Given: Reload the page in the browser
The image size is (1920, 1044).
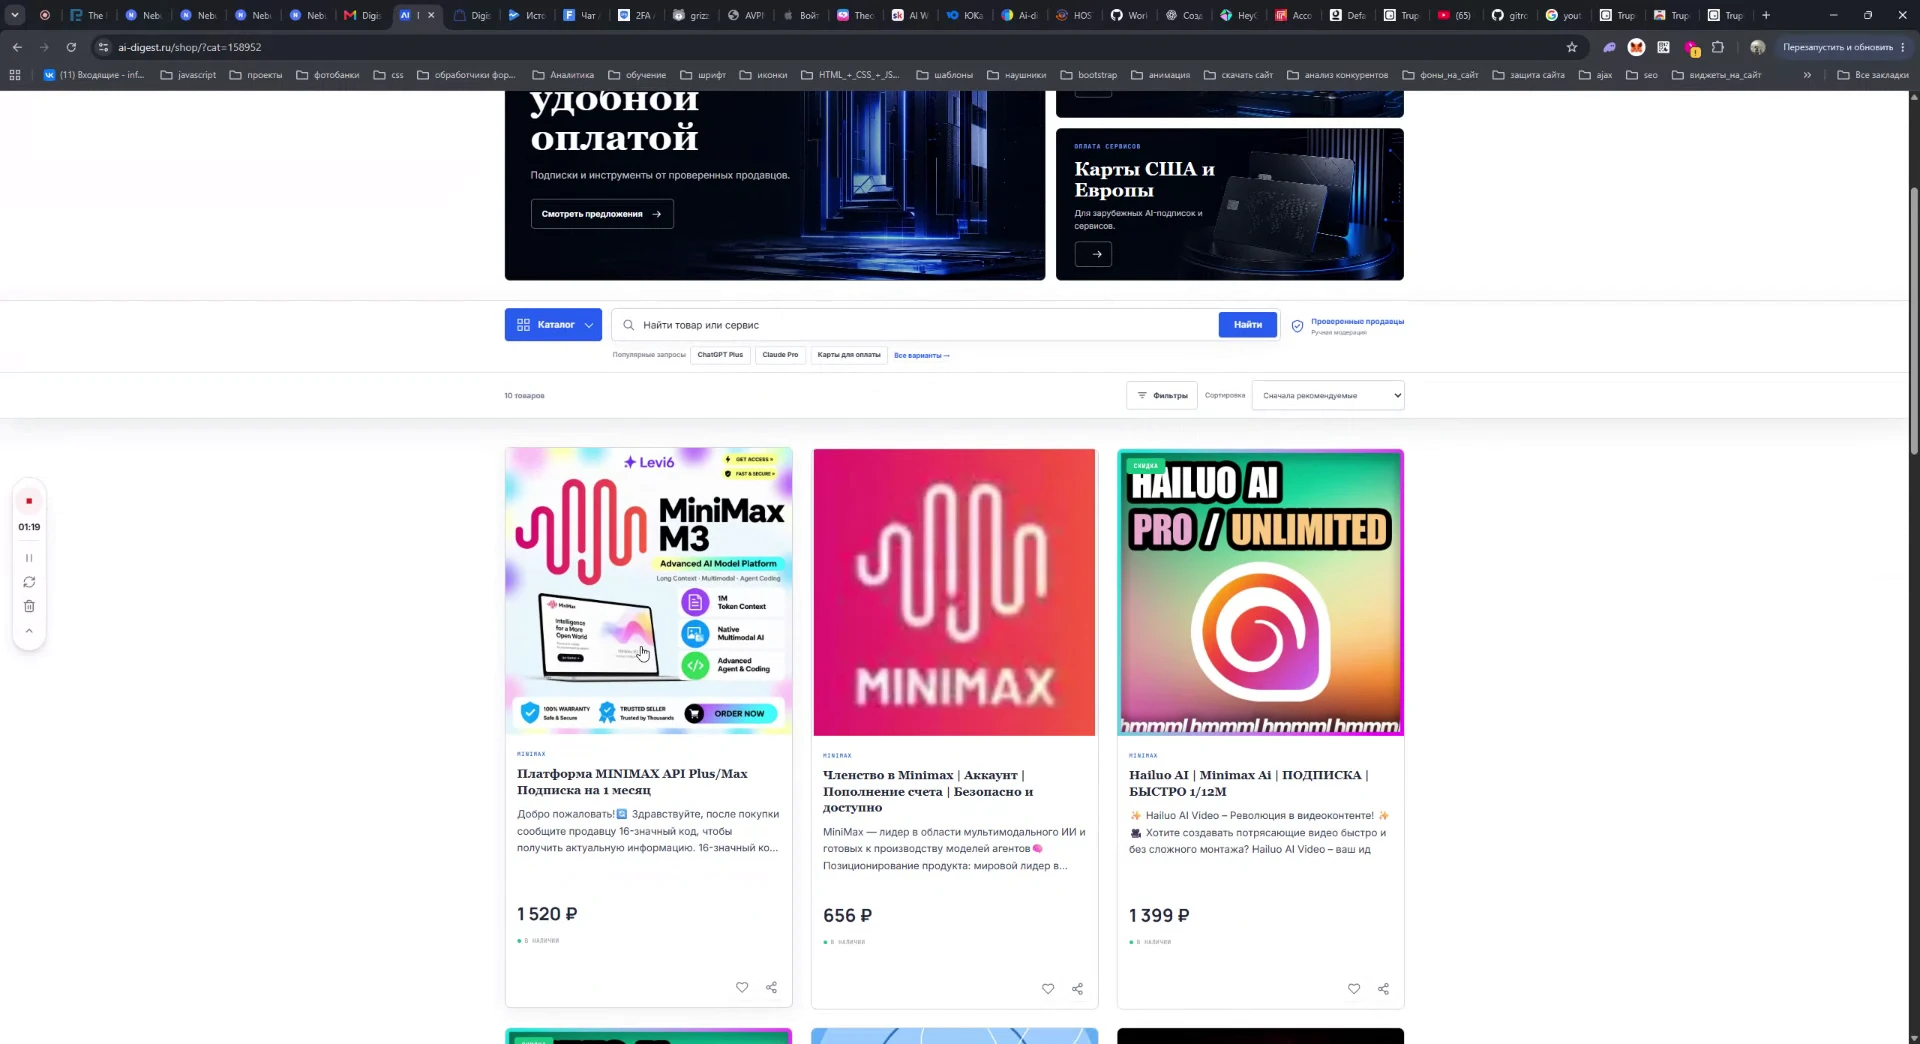Looking at the screenshot, I should point(71,47).
